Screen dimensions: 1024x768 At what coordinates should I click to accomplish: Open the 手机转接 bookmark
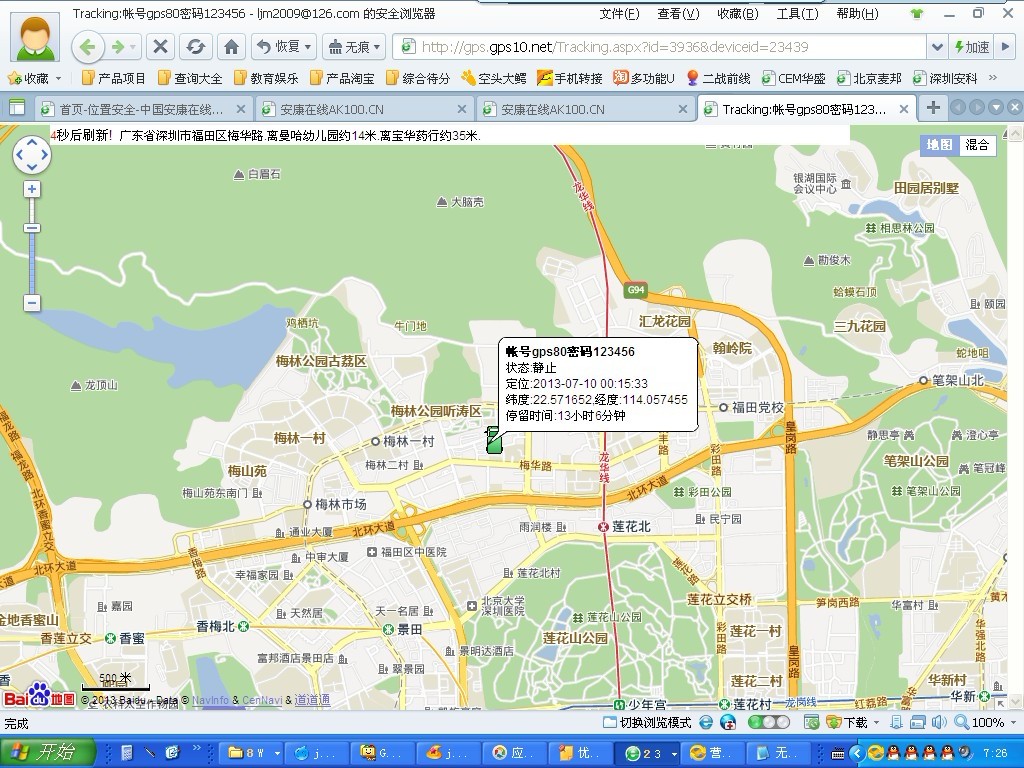point(569,78)
